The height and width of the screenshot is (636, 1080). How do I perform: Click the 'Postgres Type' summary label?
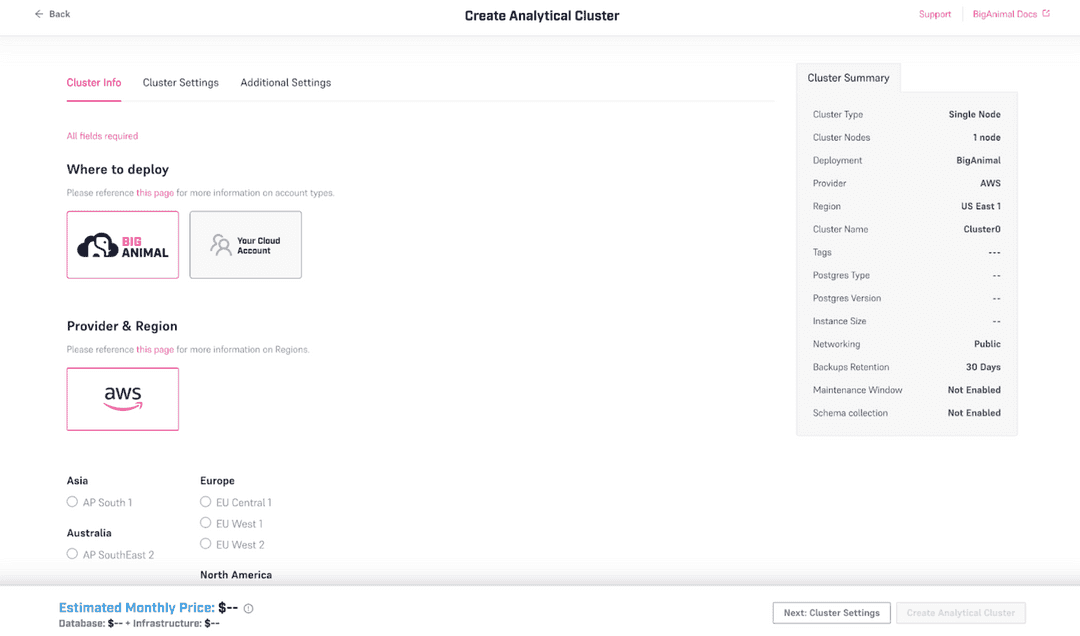[841, 276]
